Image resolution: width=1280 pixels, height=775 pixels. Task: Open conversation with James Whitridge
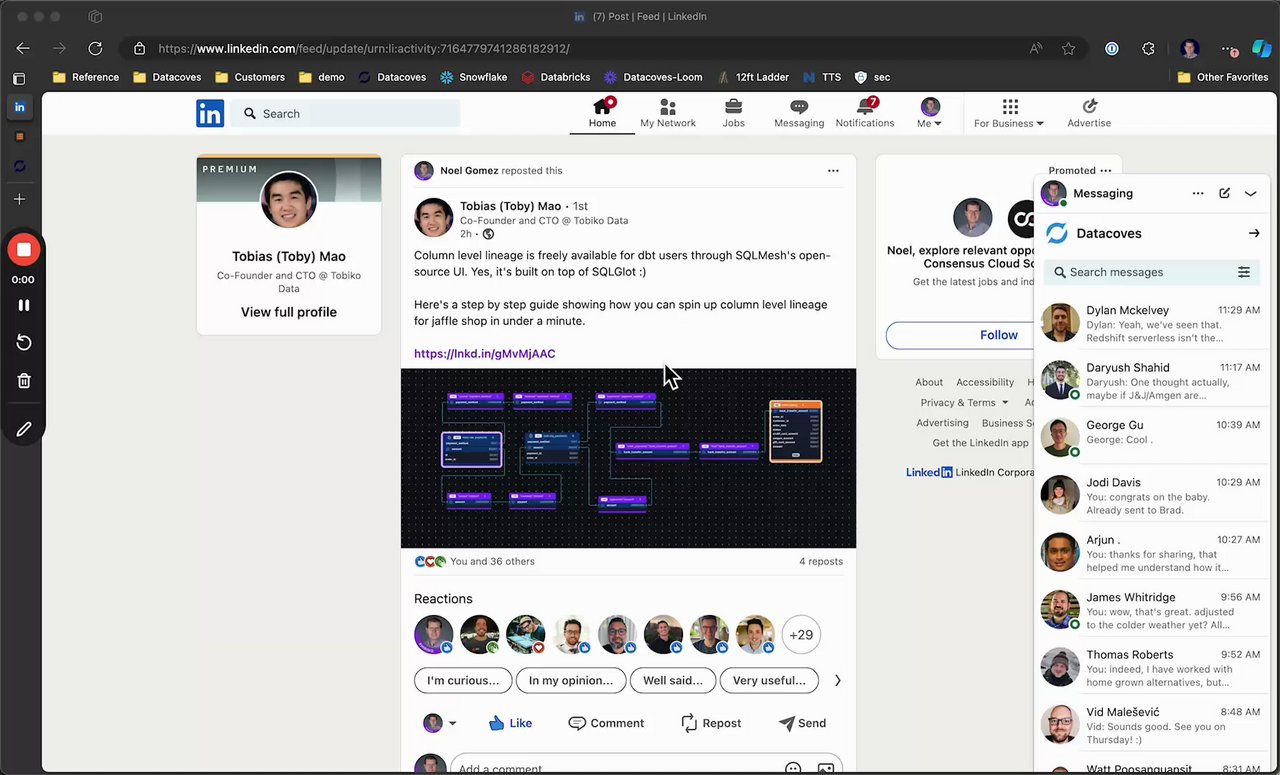coord(1152,610)
